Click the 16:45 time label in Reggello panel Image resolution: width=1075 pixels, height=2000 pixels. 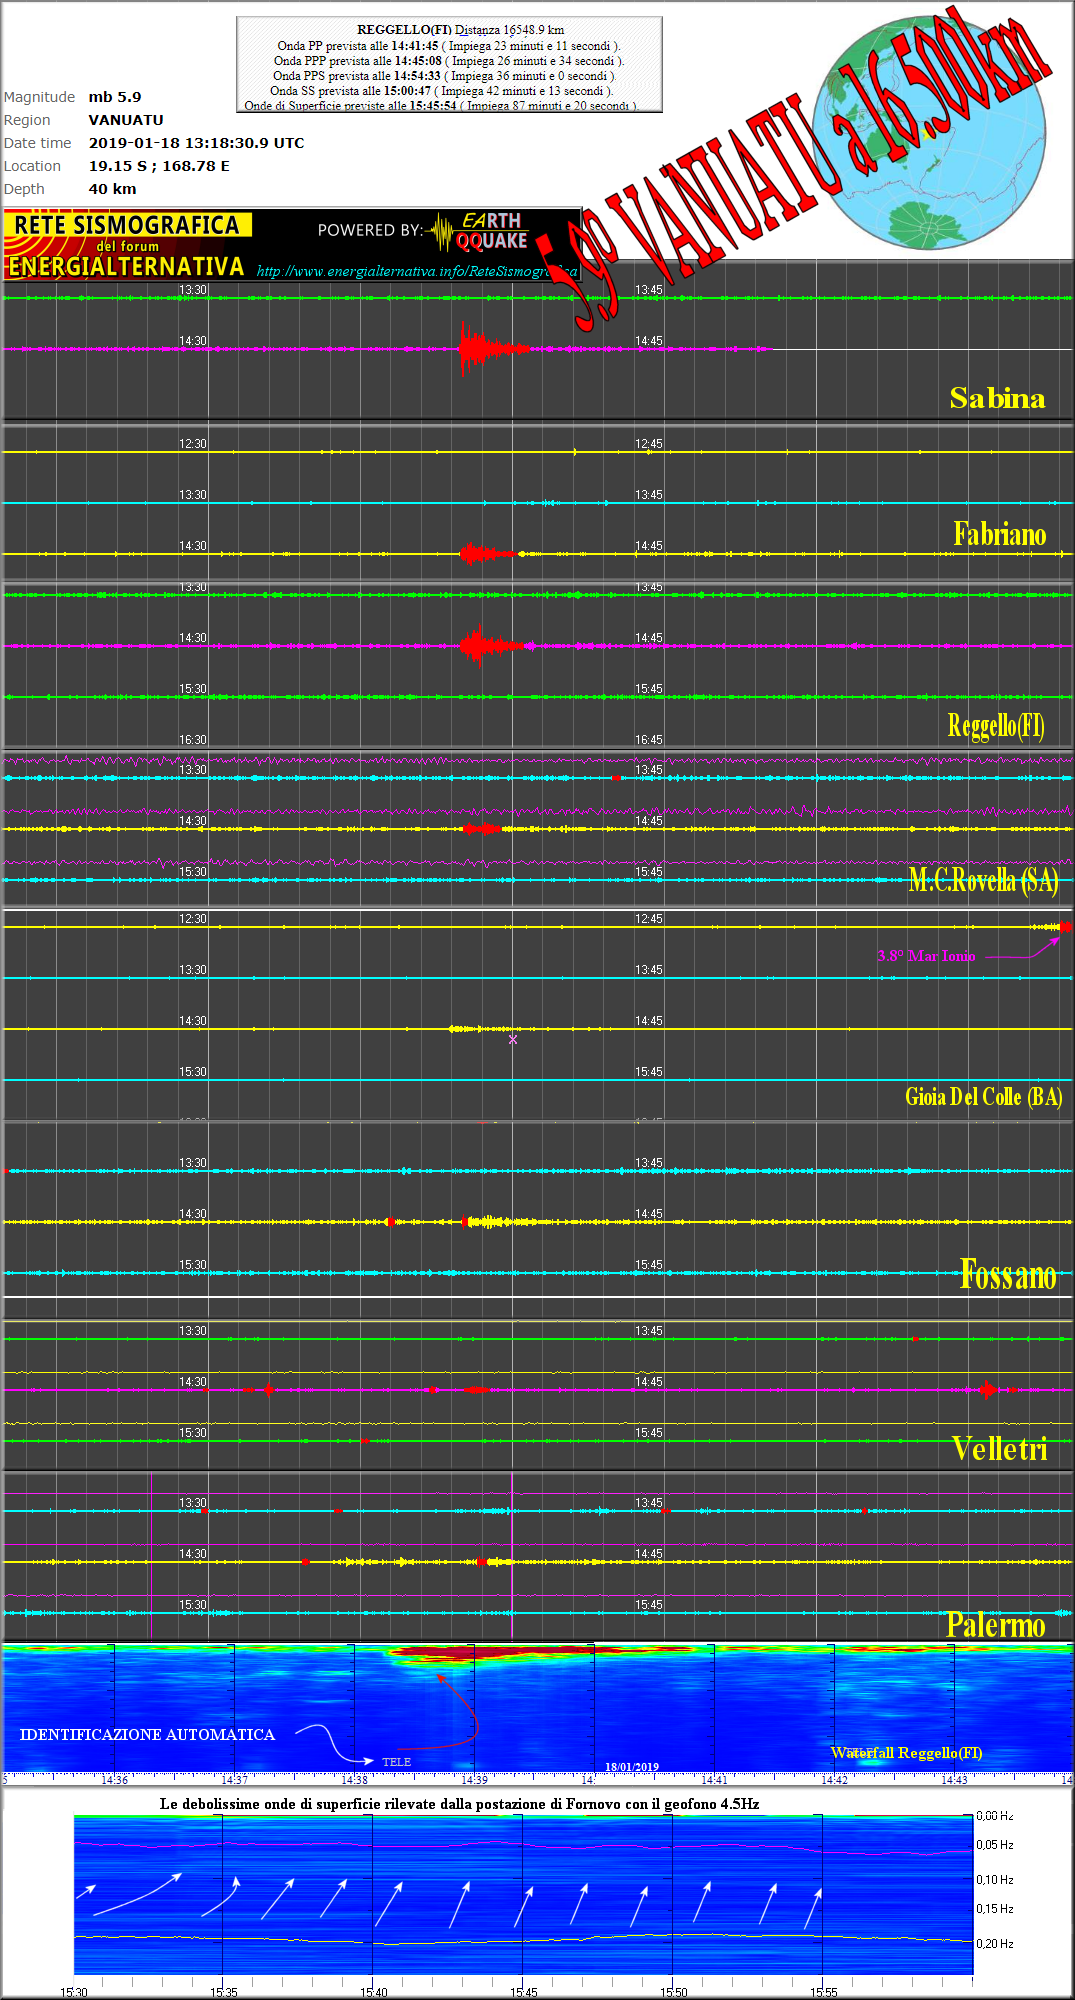[649, 740]
